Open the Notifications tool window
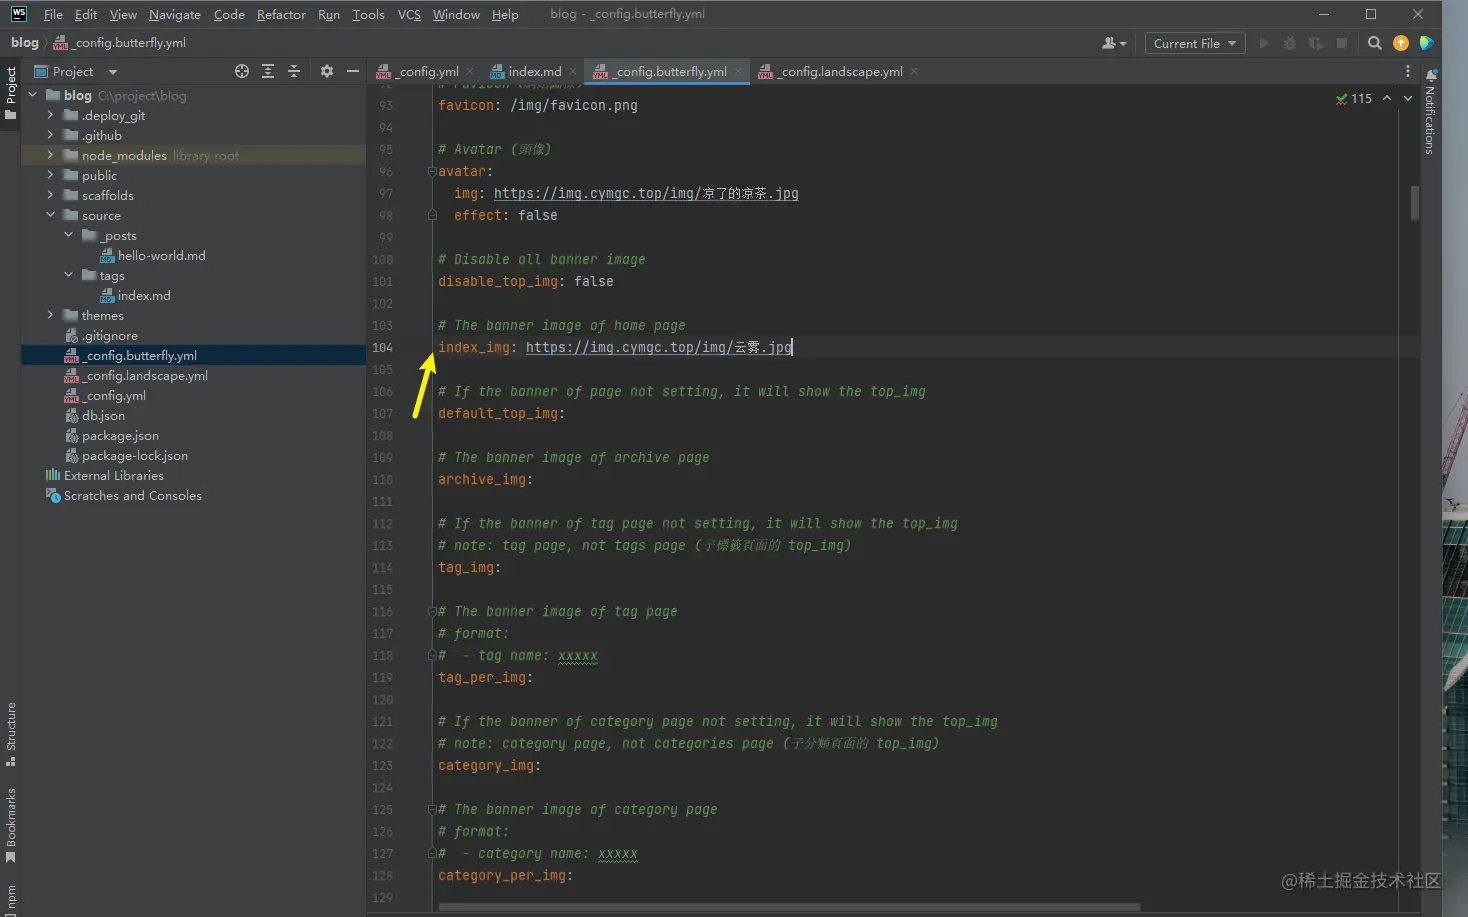This screenshot has height=917, width=1468. pos(1430,111)
